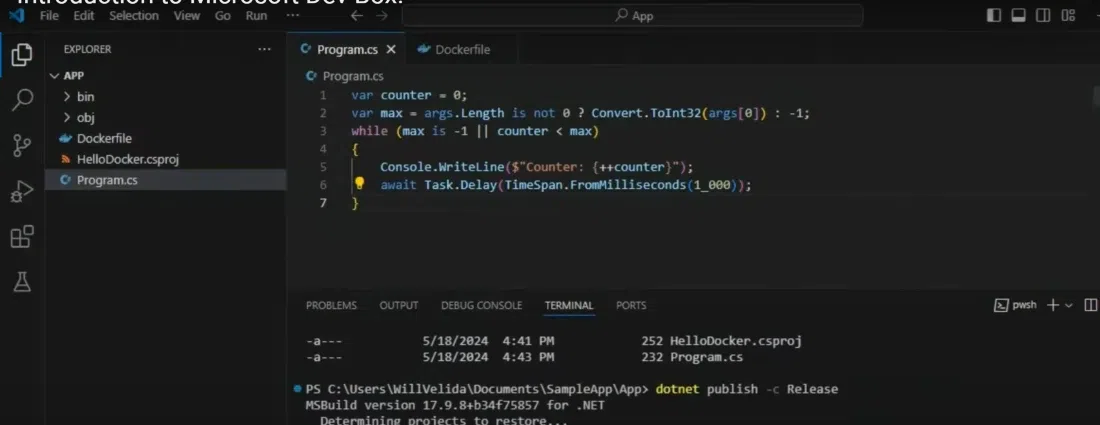This screenshot has width=1100, height=425.
Task: Click Task.Delay in line 6
Action: click(460, 185)
